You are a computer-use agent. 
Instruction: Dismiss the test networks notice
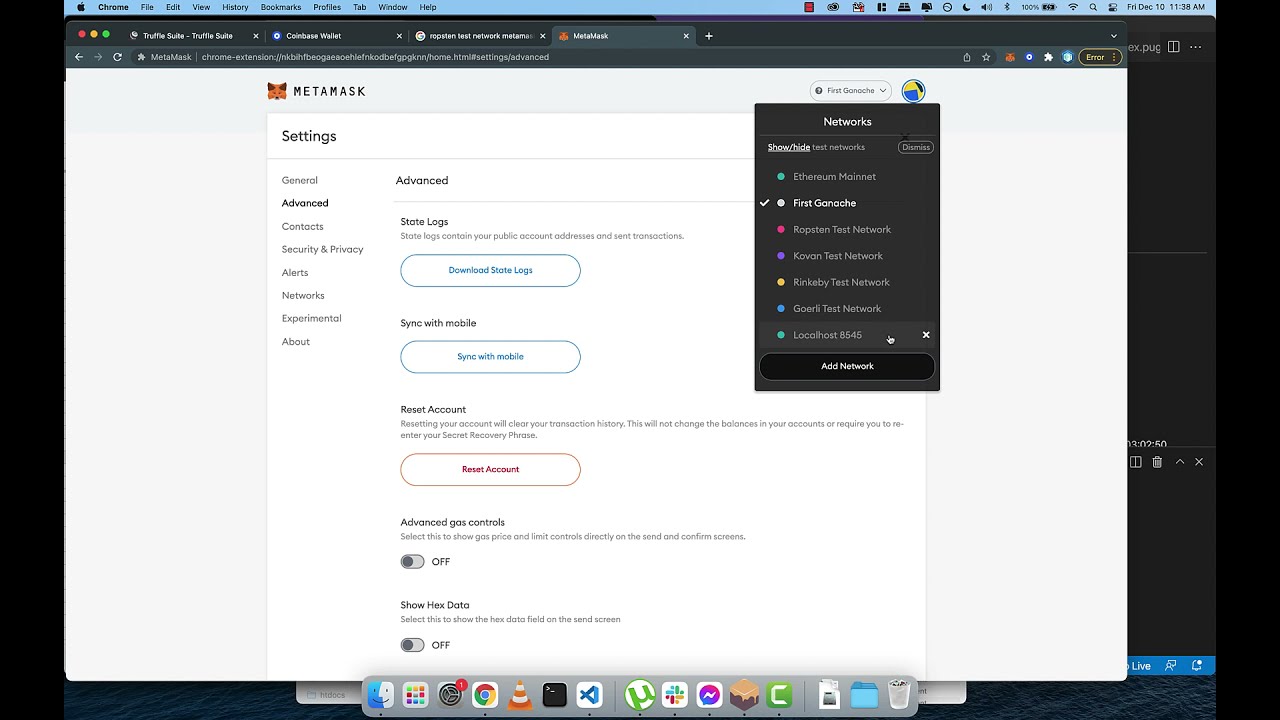pyautogui.click(x=915, y=147)
